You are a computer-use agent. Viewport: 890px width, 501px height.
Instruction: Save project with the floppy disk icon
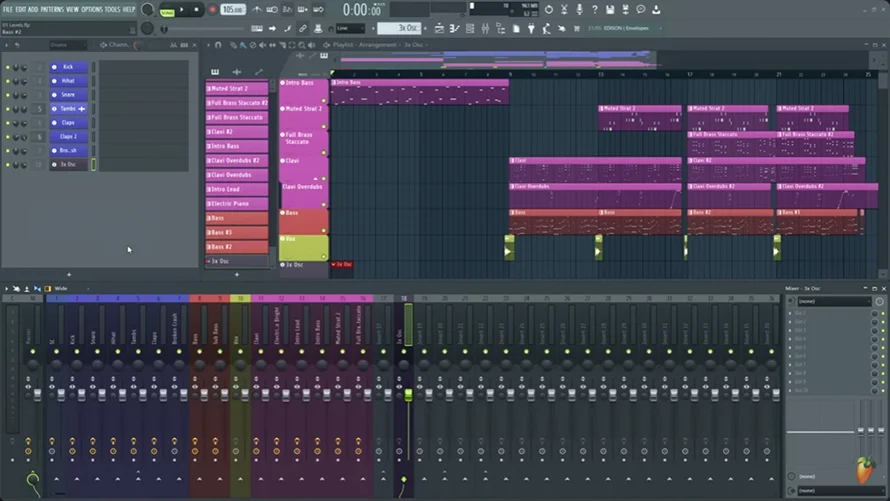(610, 9)
